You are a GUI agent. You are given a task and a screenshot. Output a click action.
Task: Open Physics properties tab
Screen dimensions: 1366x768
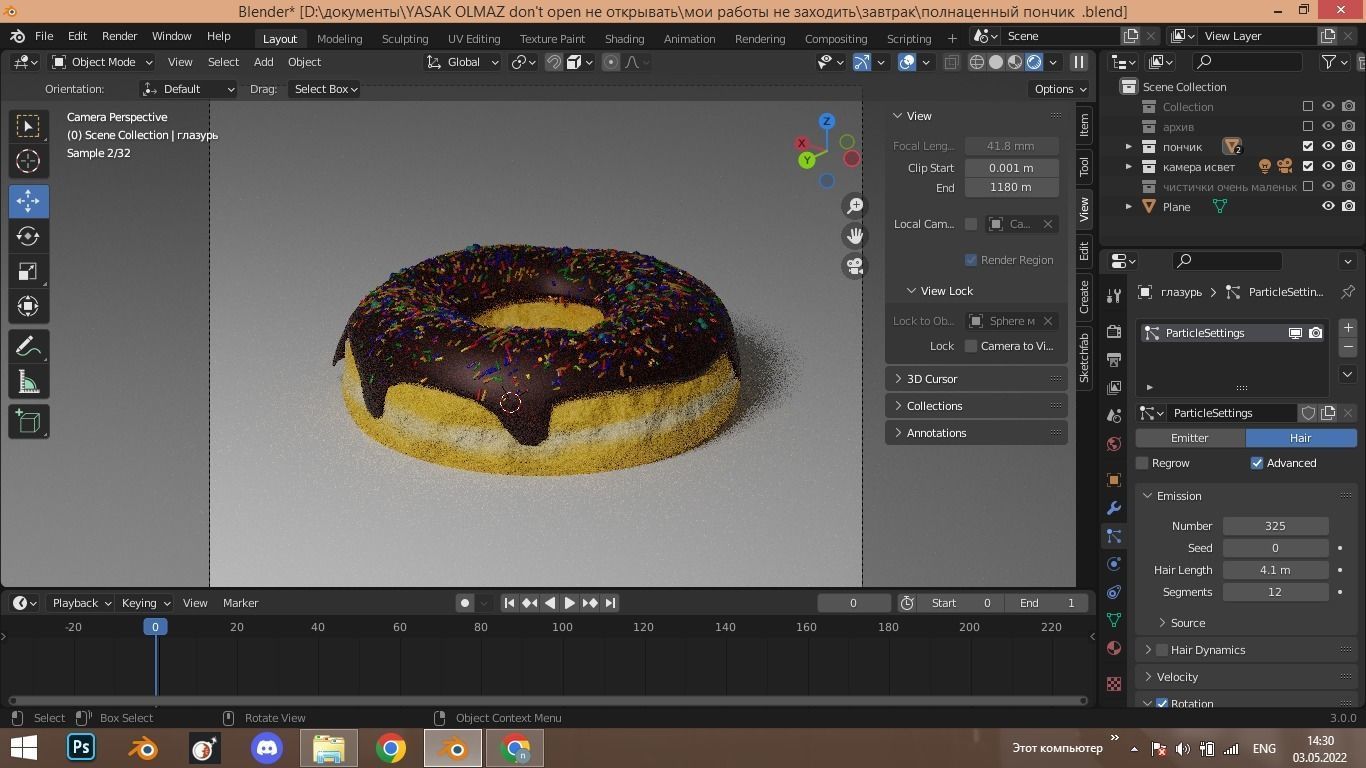point(1114,564)
